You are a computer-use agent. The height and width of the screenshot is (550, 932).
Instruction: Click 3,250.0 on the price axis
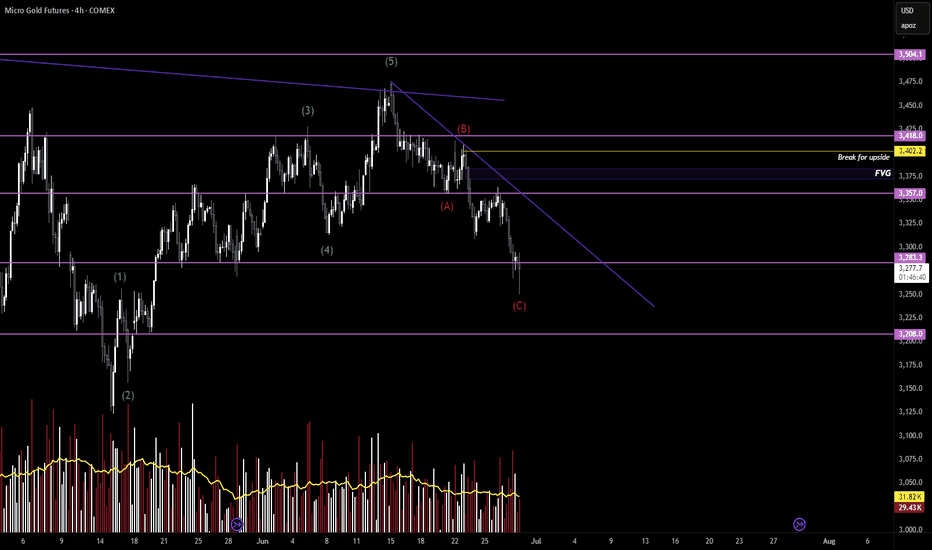coord(910,294)
